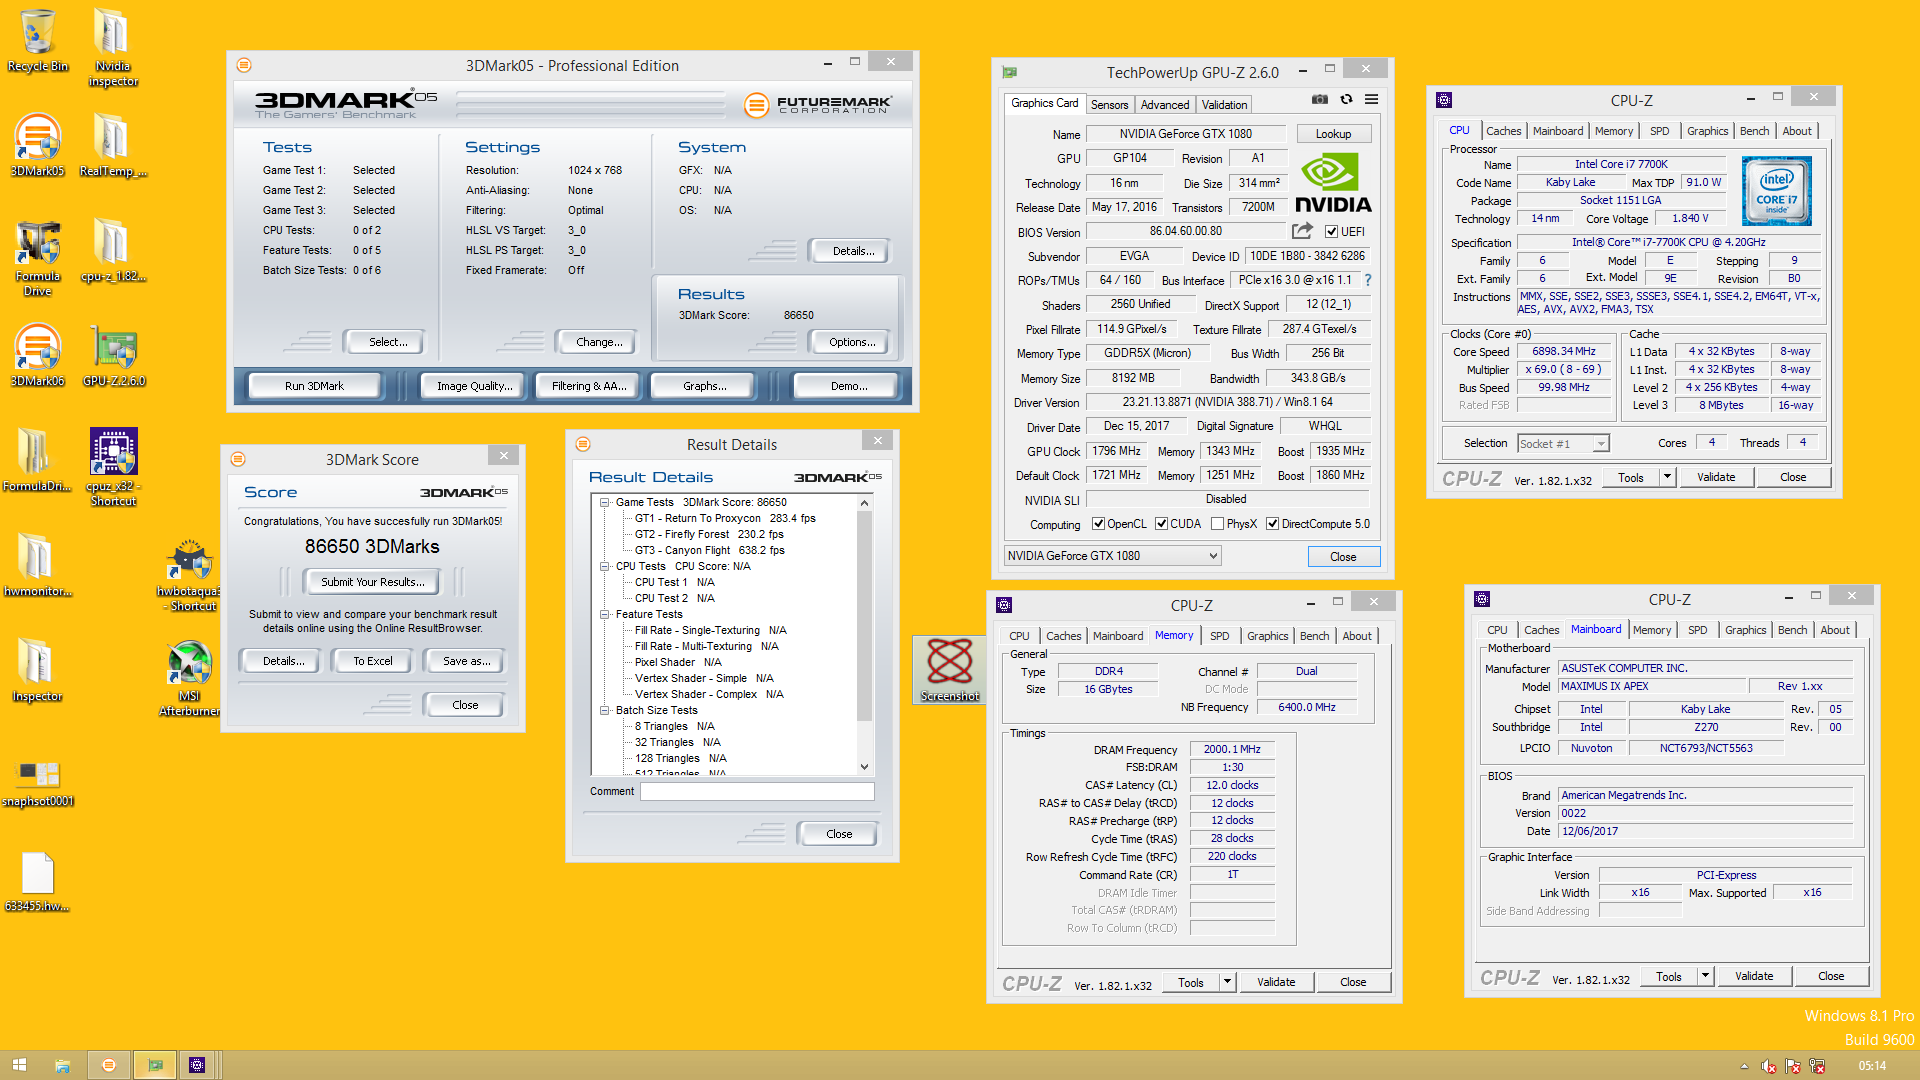Select the snapshot0001 image file icon
The image size is (1920, 1080).
click(38, 782)
